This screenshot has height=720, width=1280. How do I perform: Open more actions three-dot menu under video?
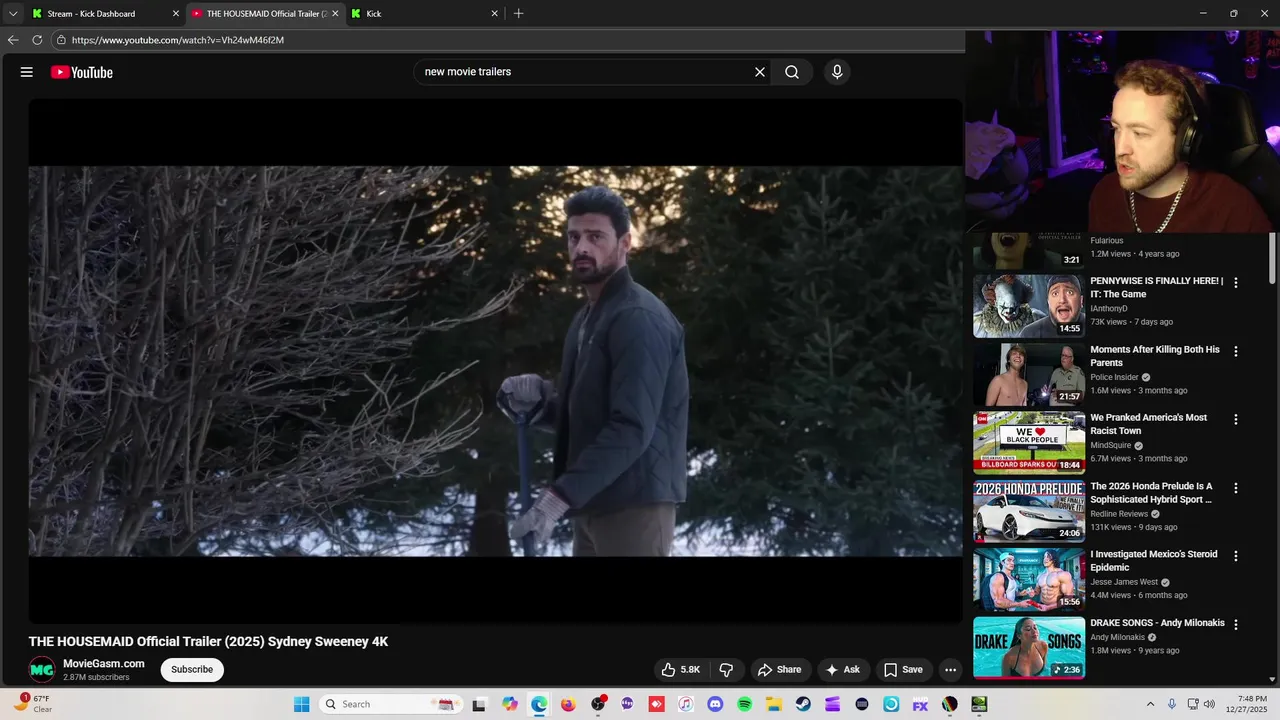(951, 670)
